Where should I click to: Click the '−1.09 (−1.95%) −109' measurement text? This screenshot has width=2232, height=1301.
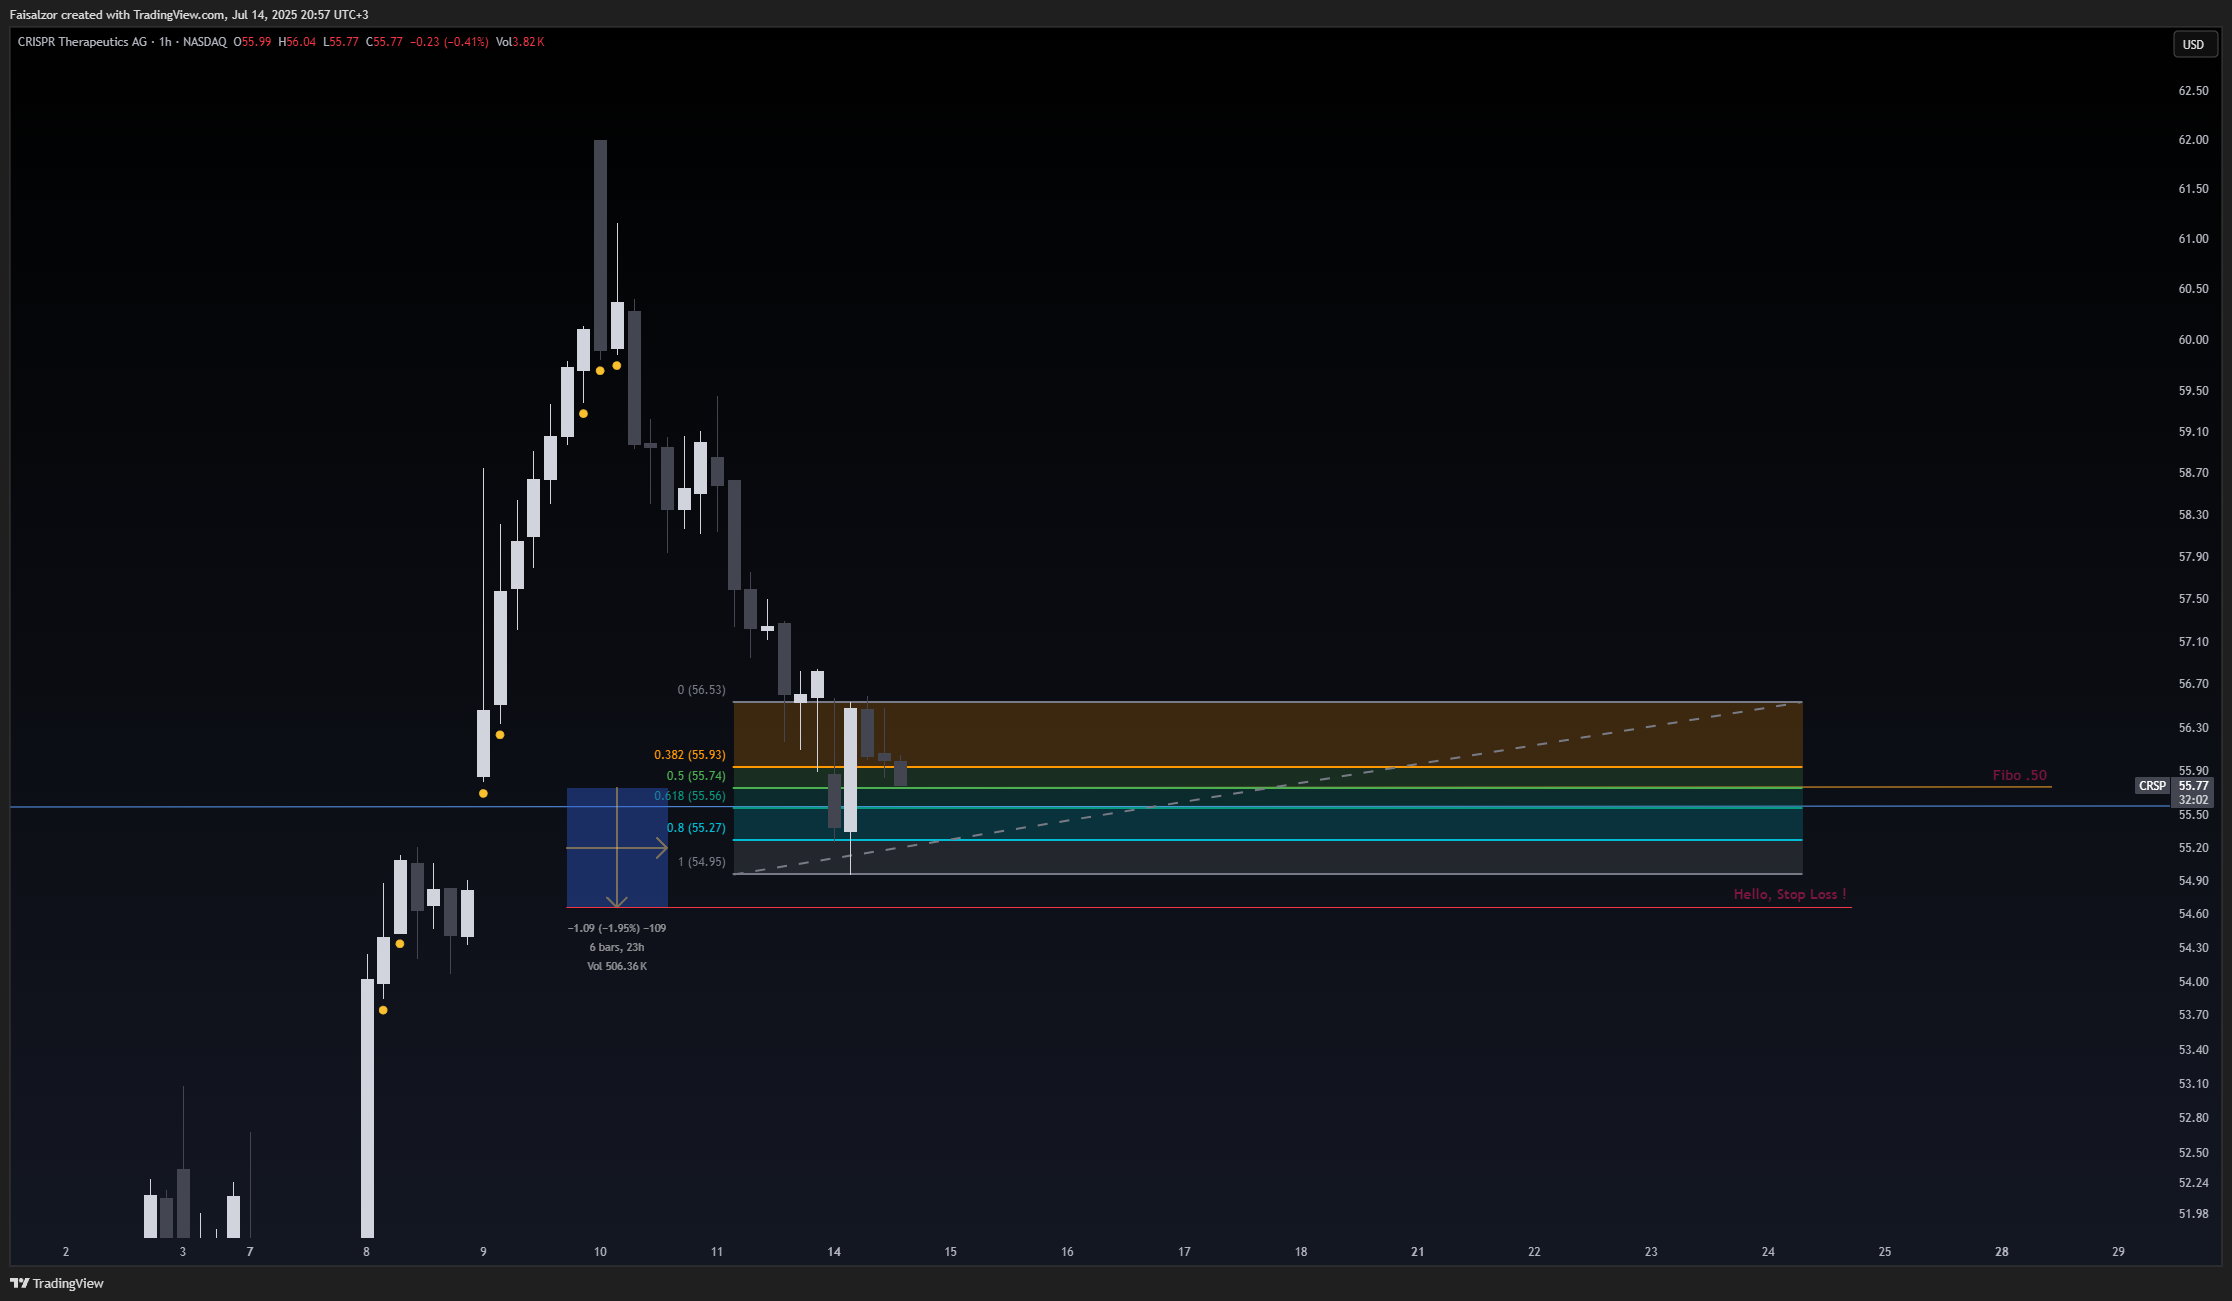(x=617, y=928)
